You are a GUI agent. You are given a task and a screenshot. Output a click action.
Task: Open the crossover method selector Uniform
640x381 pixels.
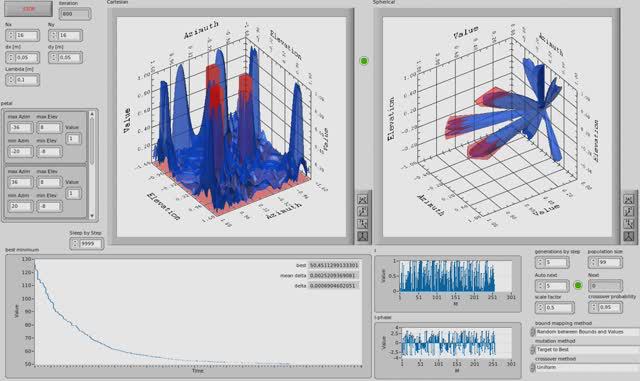pos(585,368)
